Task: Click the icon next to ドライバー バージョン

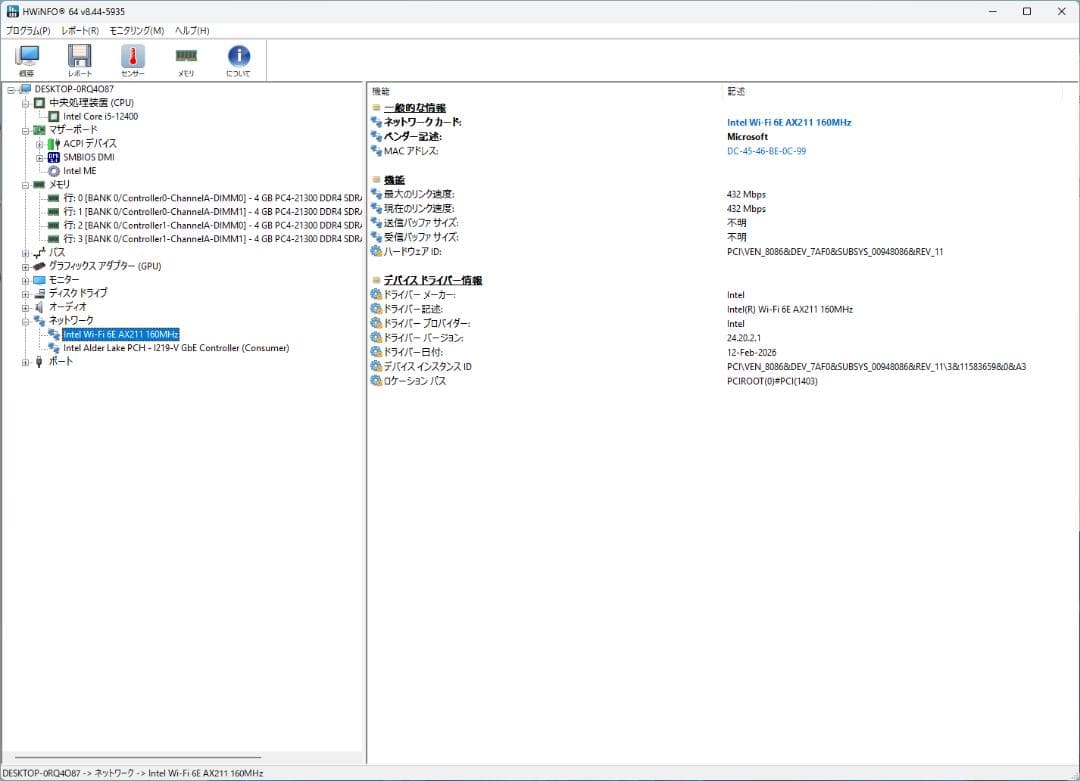Action: (376, 337)
